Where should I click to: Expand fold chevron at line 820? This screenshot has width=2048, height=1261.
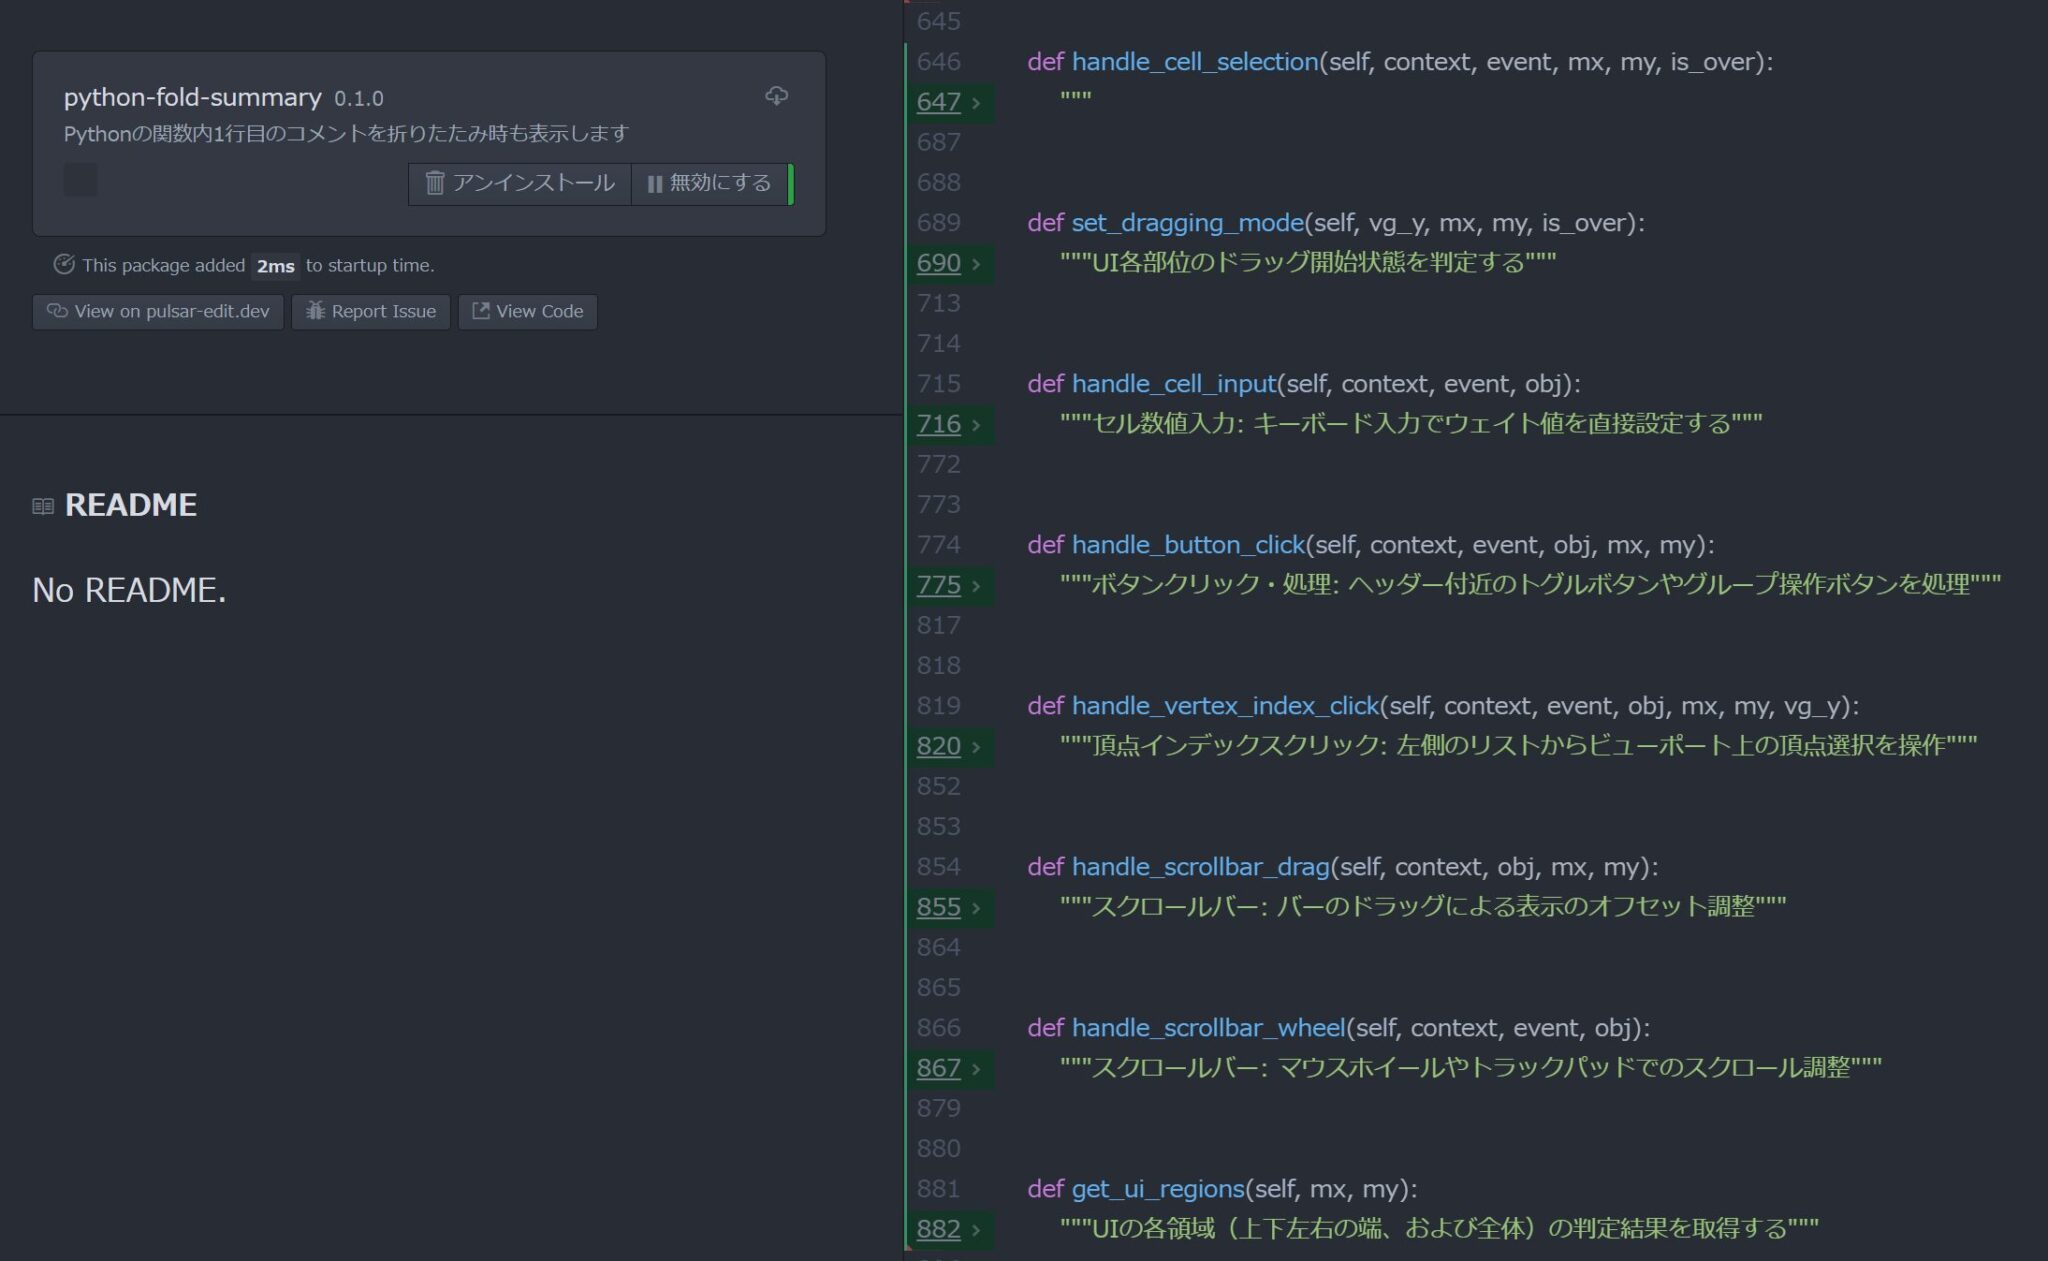[976, 747]
